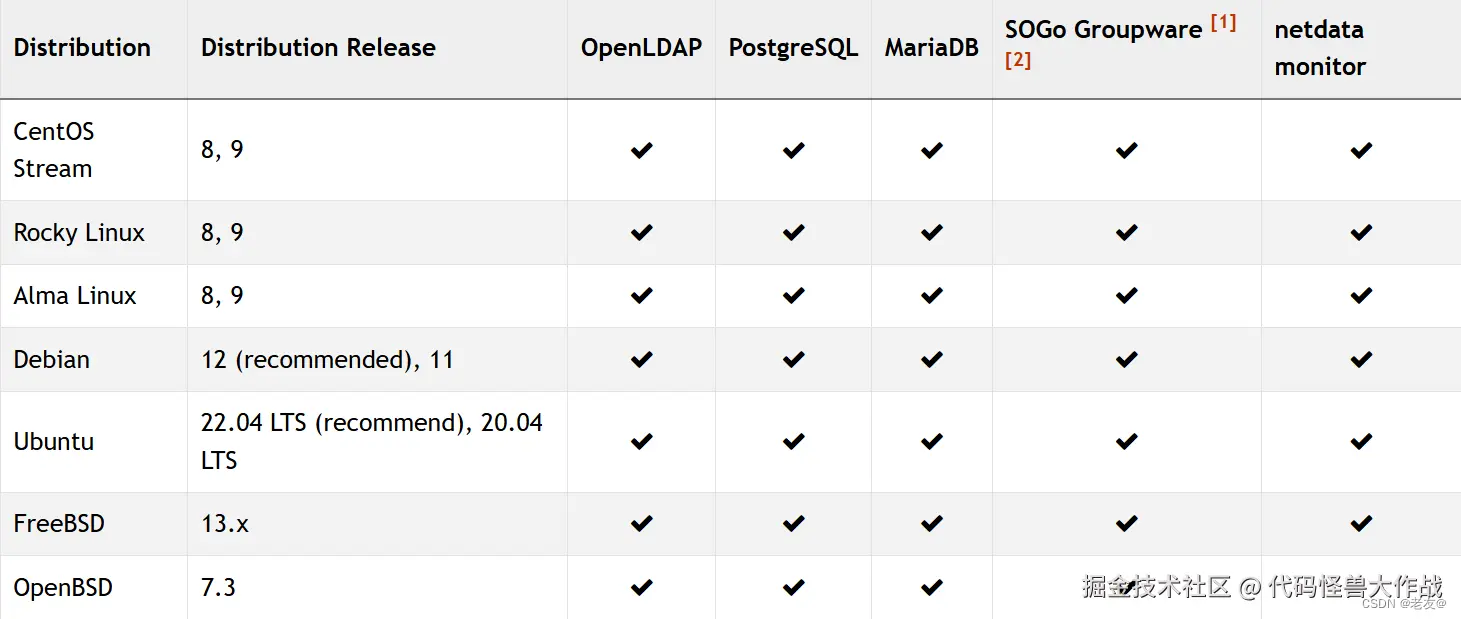Click the PostgreSQL checkmark in Rocky Linux row
Screen dimensions: 1461x619
tap(794, 232)
